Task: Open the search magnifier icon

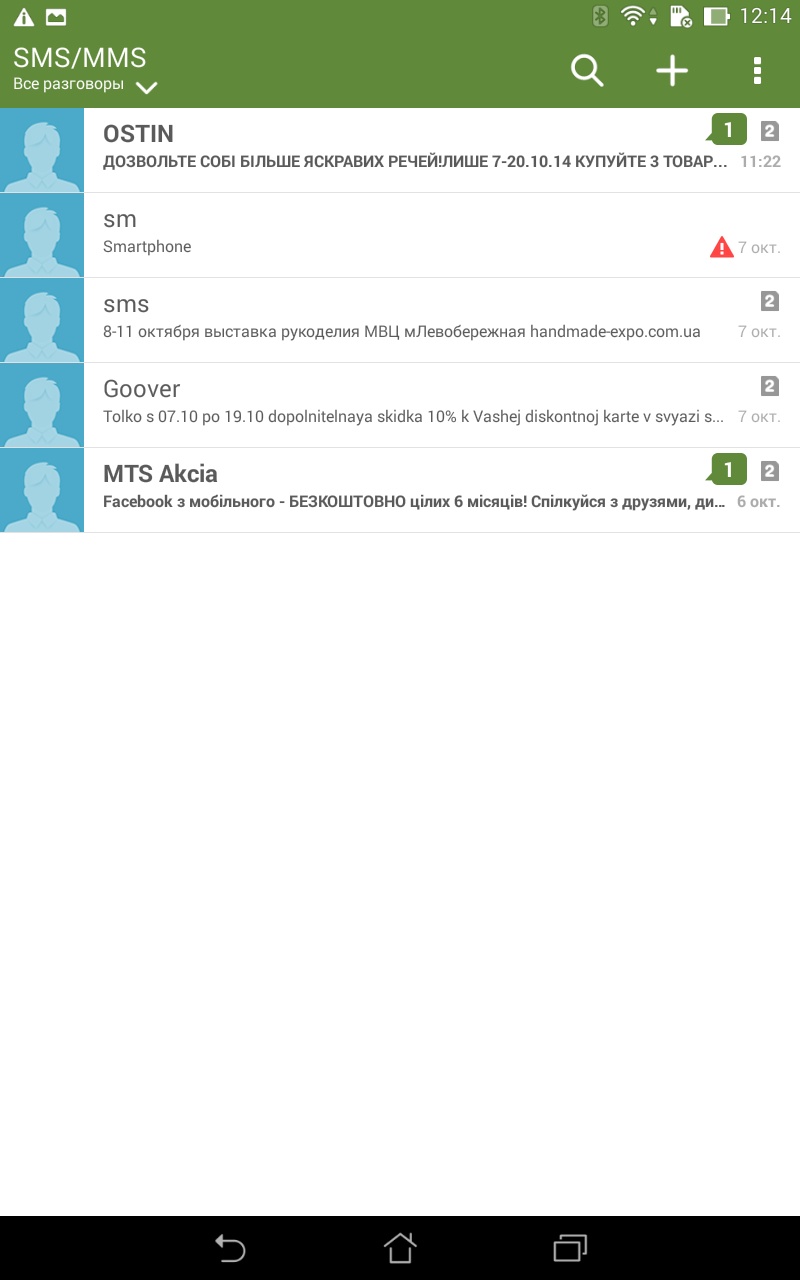Action: 587,71
